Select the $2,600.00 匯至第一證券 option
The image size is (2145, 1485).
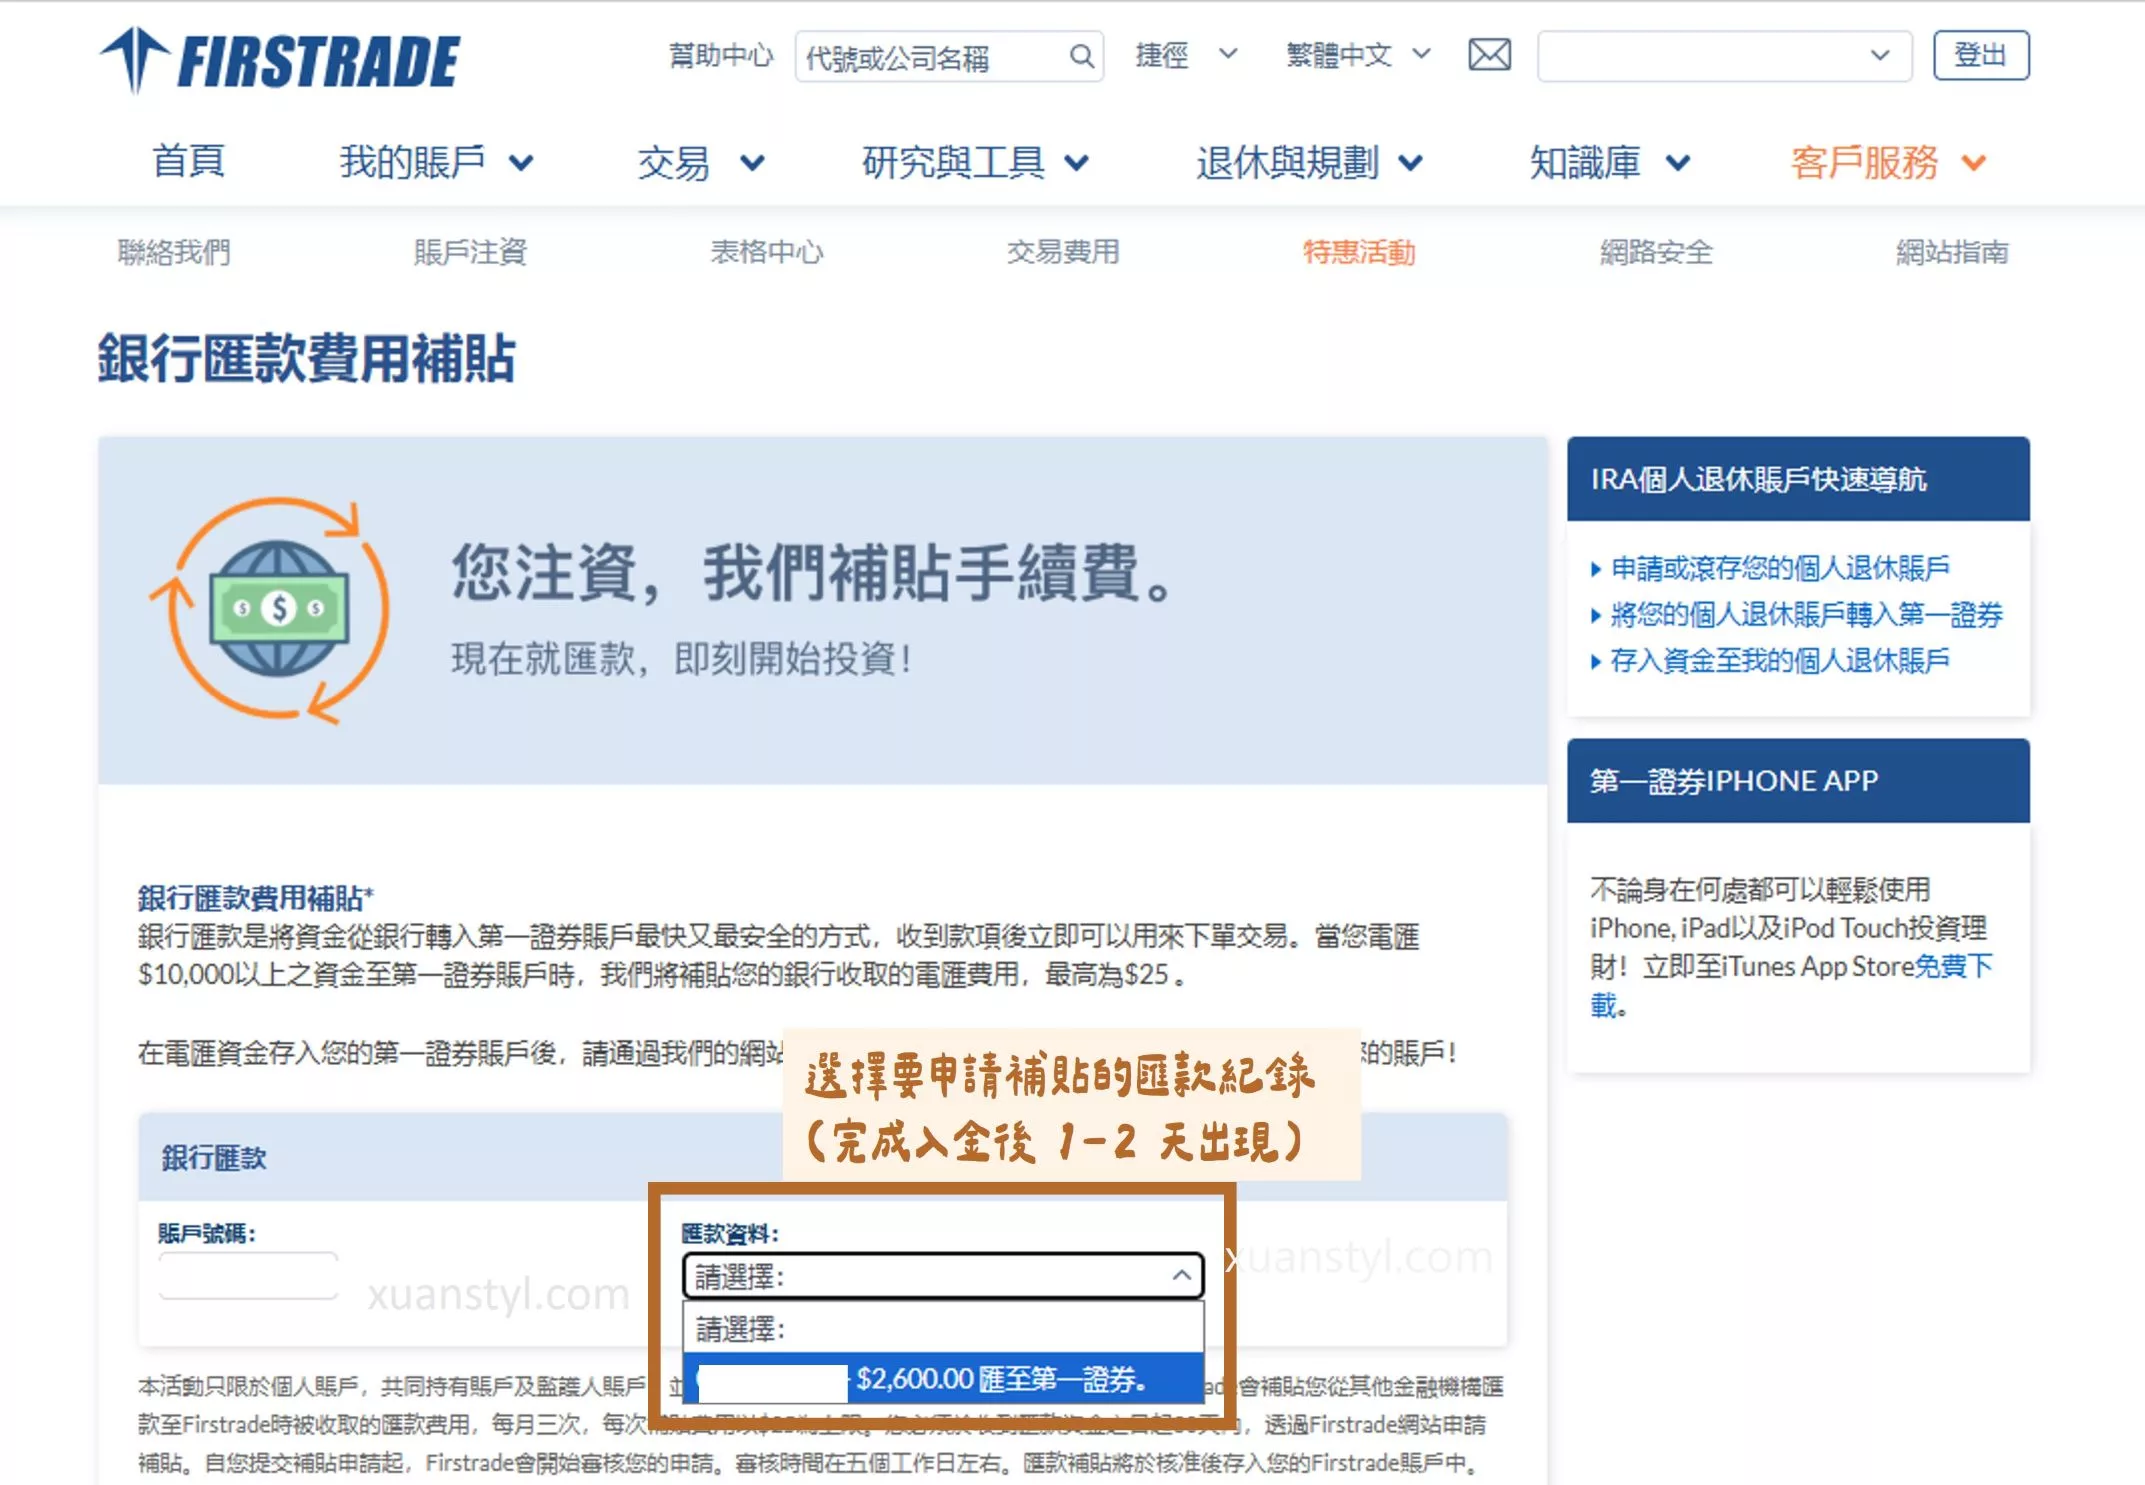coord(943,1379)
